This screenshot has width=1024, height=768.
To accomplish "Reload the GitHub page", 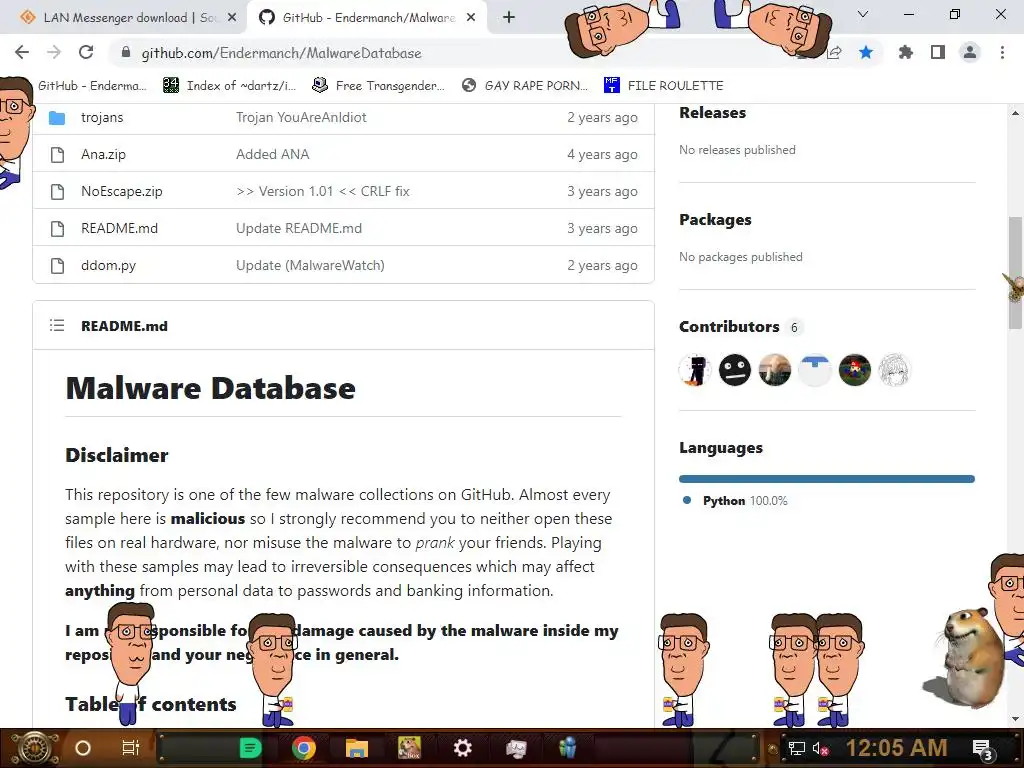I will click(86, 52).
